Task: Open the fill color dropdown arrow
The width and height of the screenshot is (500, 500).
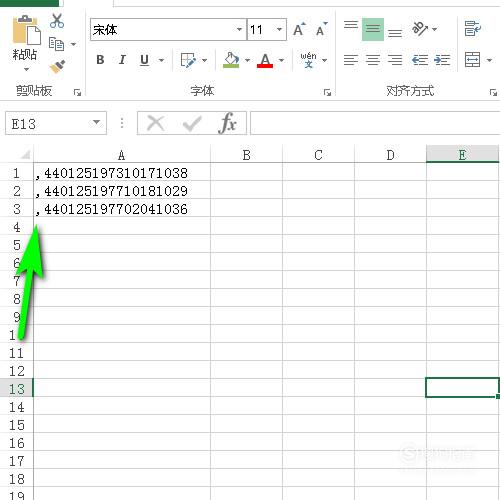Action: 247,60
